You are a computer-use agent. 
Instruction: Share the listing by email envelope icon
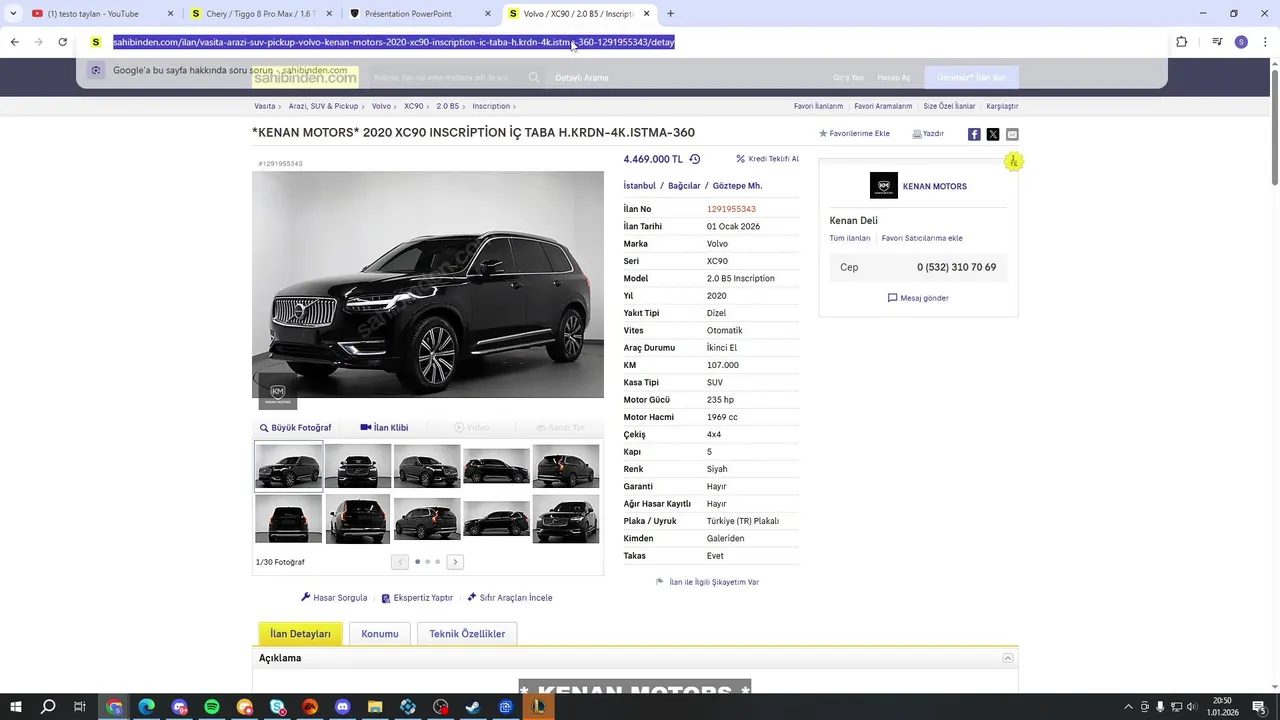coord(1012,134)
